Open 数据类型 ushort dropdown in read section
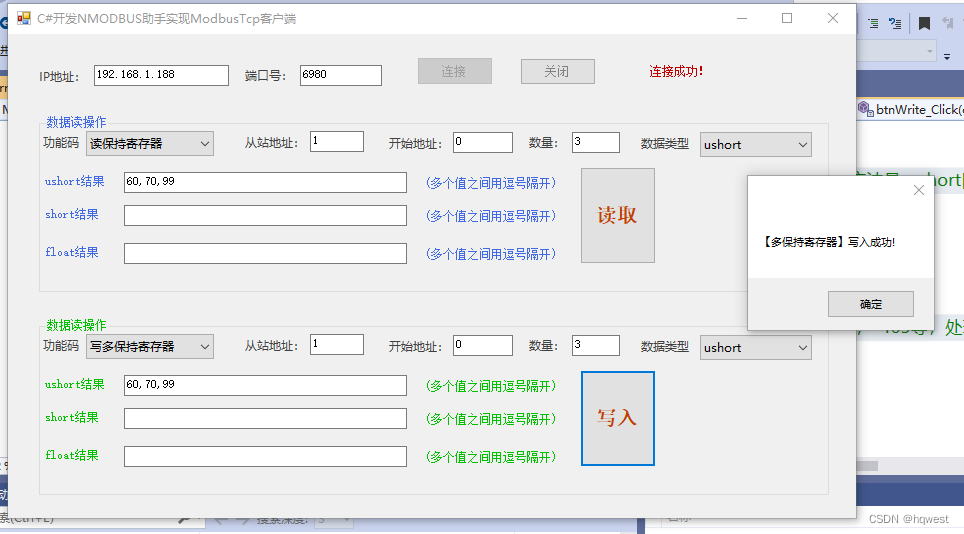Screen dimensions: 964x534 pyautogui.click(x=756, y=145)
